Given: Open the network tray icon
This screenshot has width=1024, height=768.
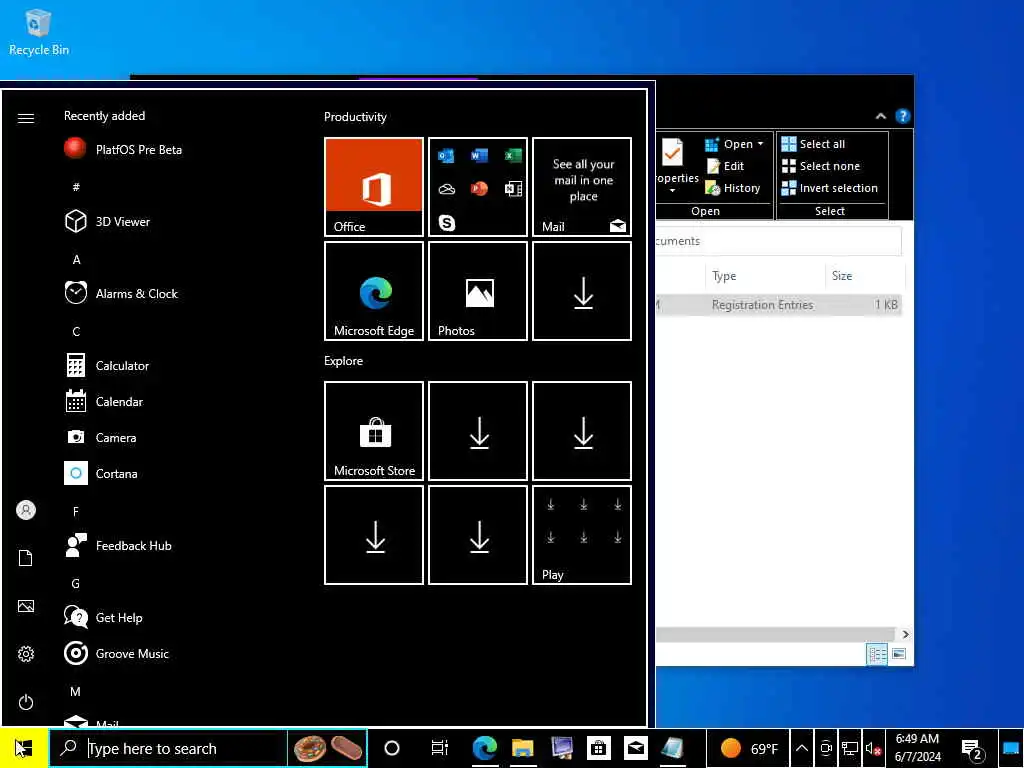Looking at the screenshot, I should click(850, 748).
